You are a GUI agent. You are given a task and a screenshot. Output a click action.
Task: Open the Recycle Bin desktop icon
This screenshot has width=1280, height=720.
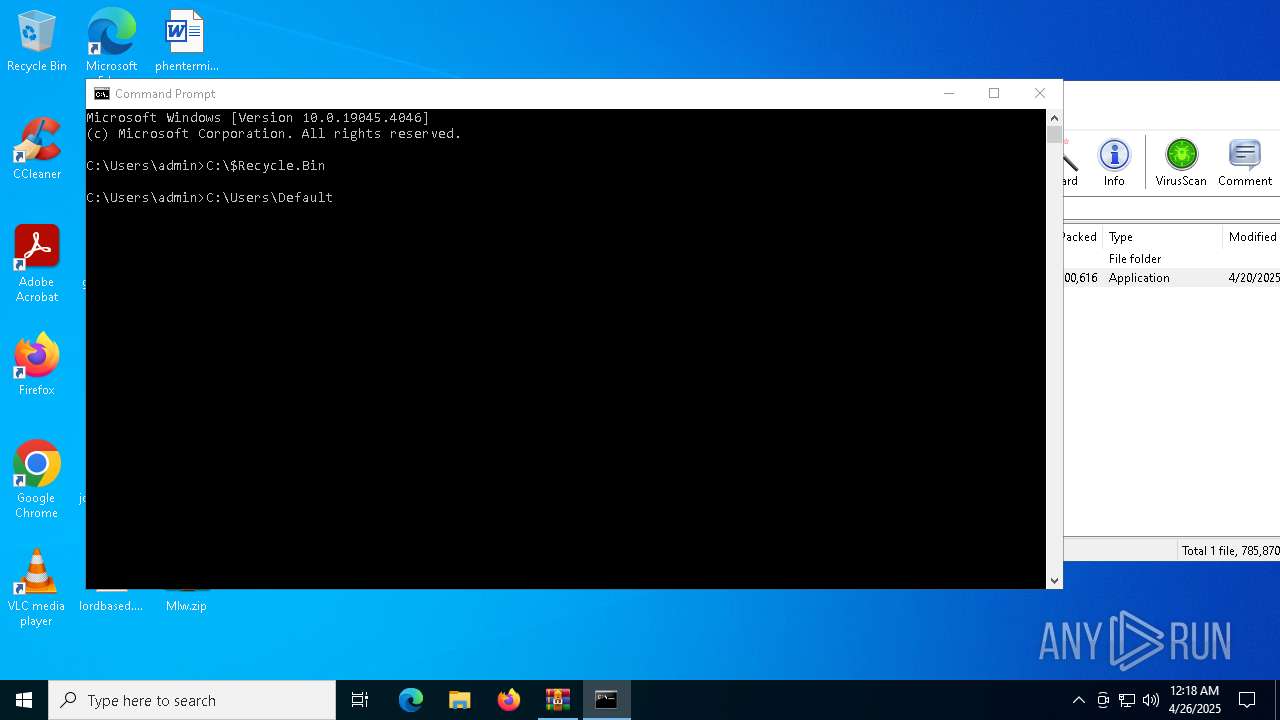click(x=36, y=42)
